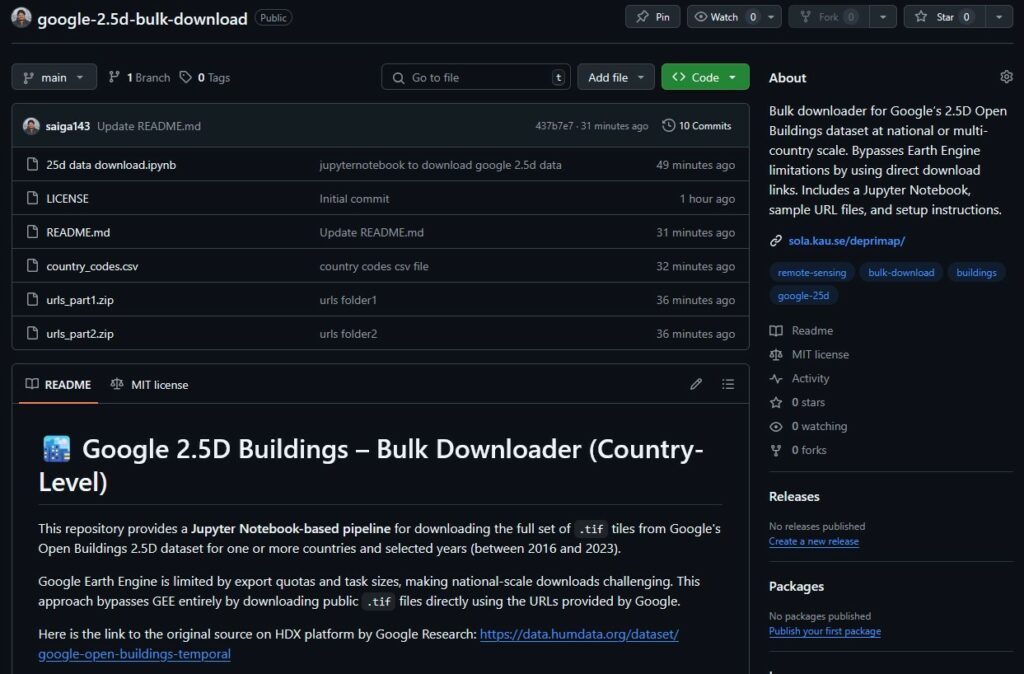Open the file 25d data download.ipynb
This screenshot has height=674, width=1024.
point(111,165)
